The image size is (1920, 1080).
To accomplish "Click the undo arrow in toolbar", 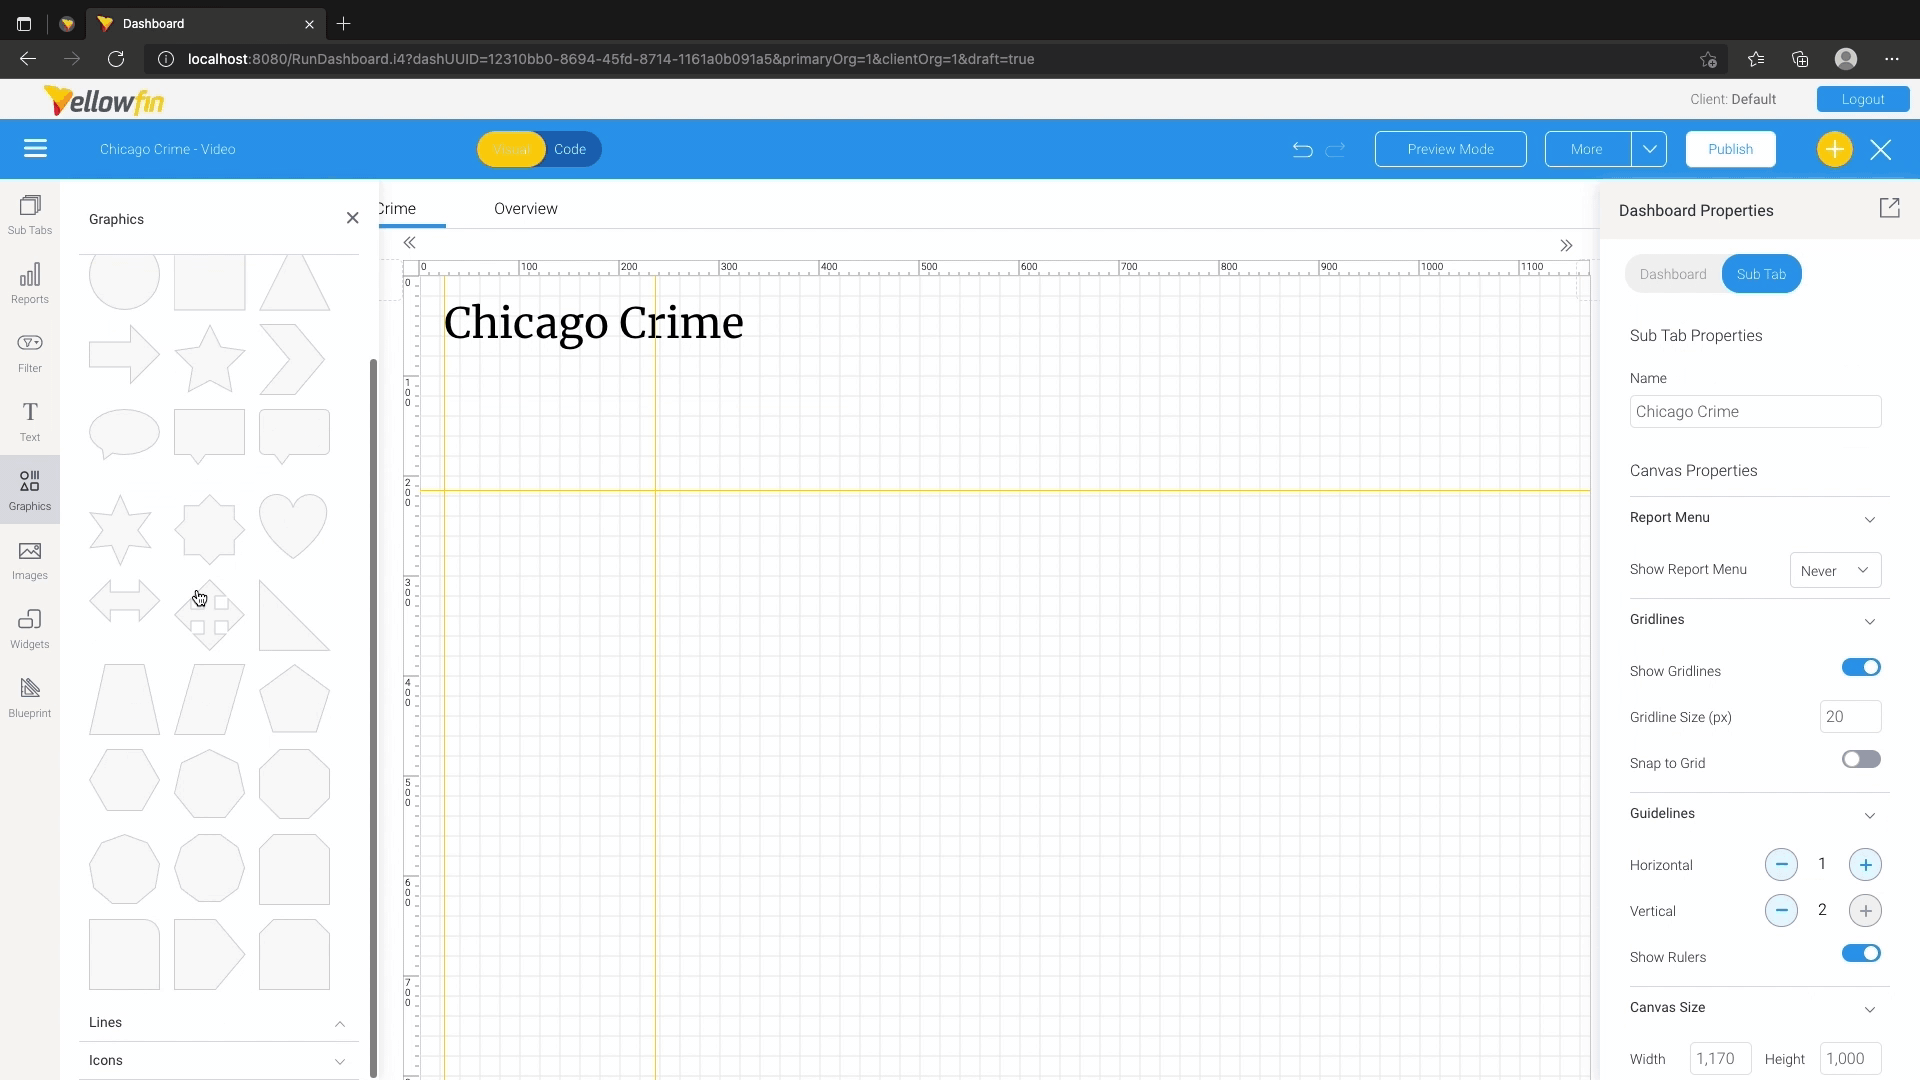I will pos(1302,150).
